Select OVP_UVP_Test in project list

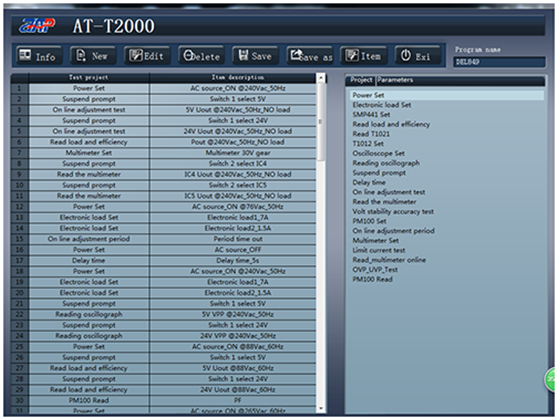[375, 269]
